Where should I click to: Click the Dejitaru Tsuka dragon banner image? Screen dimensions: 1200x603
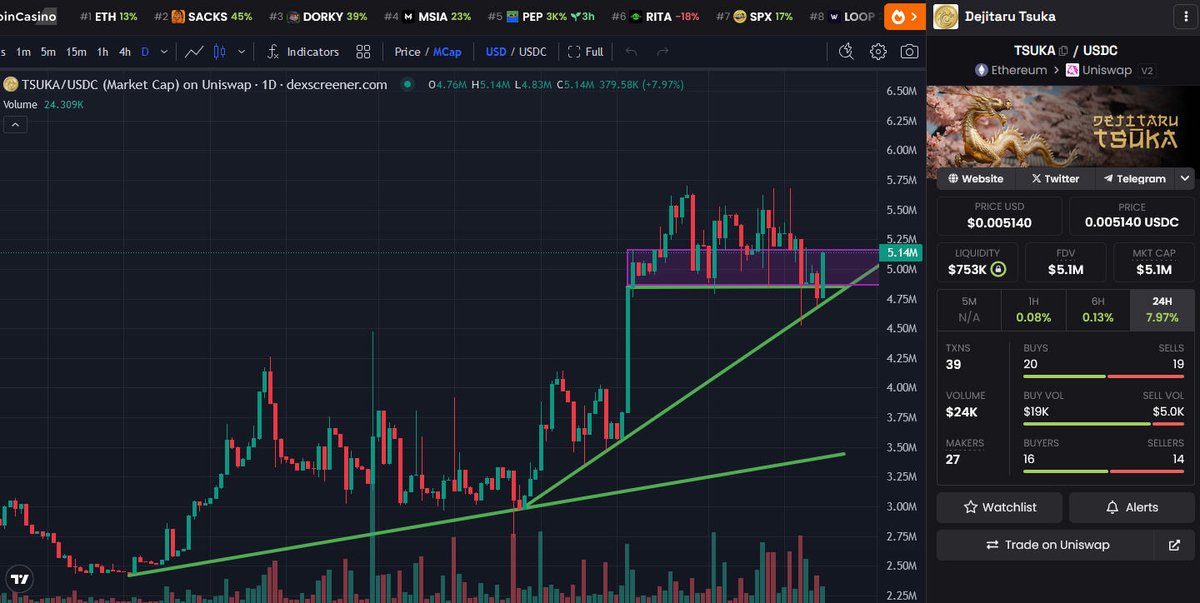click(x=1063, y=125)
